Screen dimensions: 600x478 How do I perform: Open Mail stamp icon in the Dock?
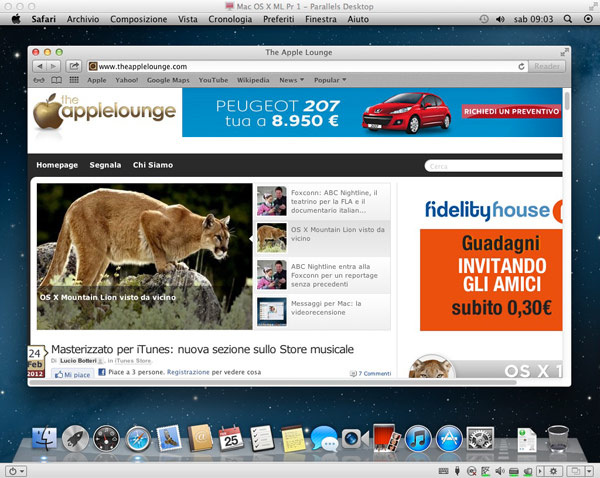[x=169, y=437]
